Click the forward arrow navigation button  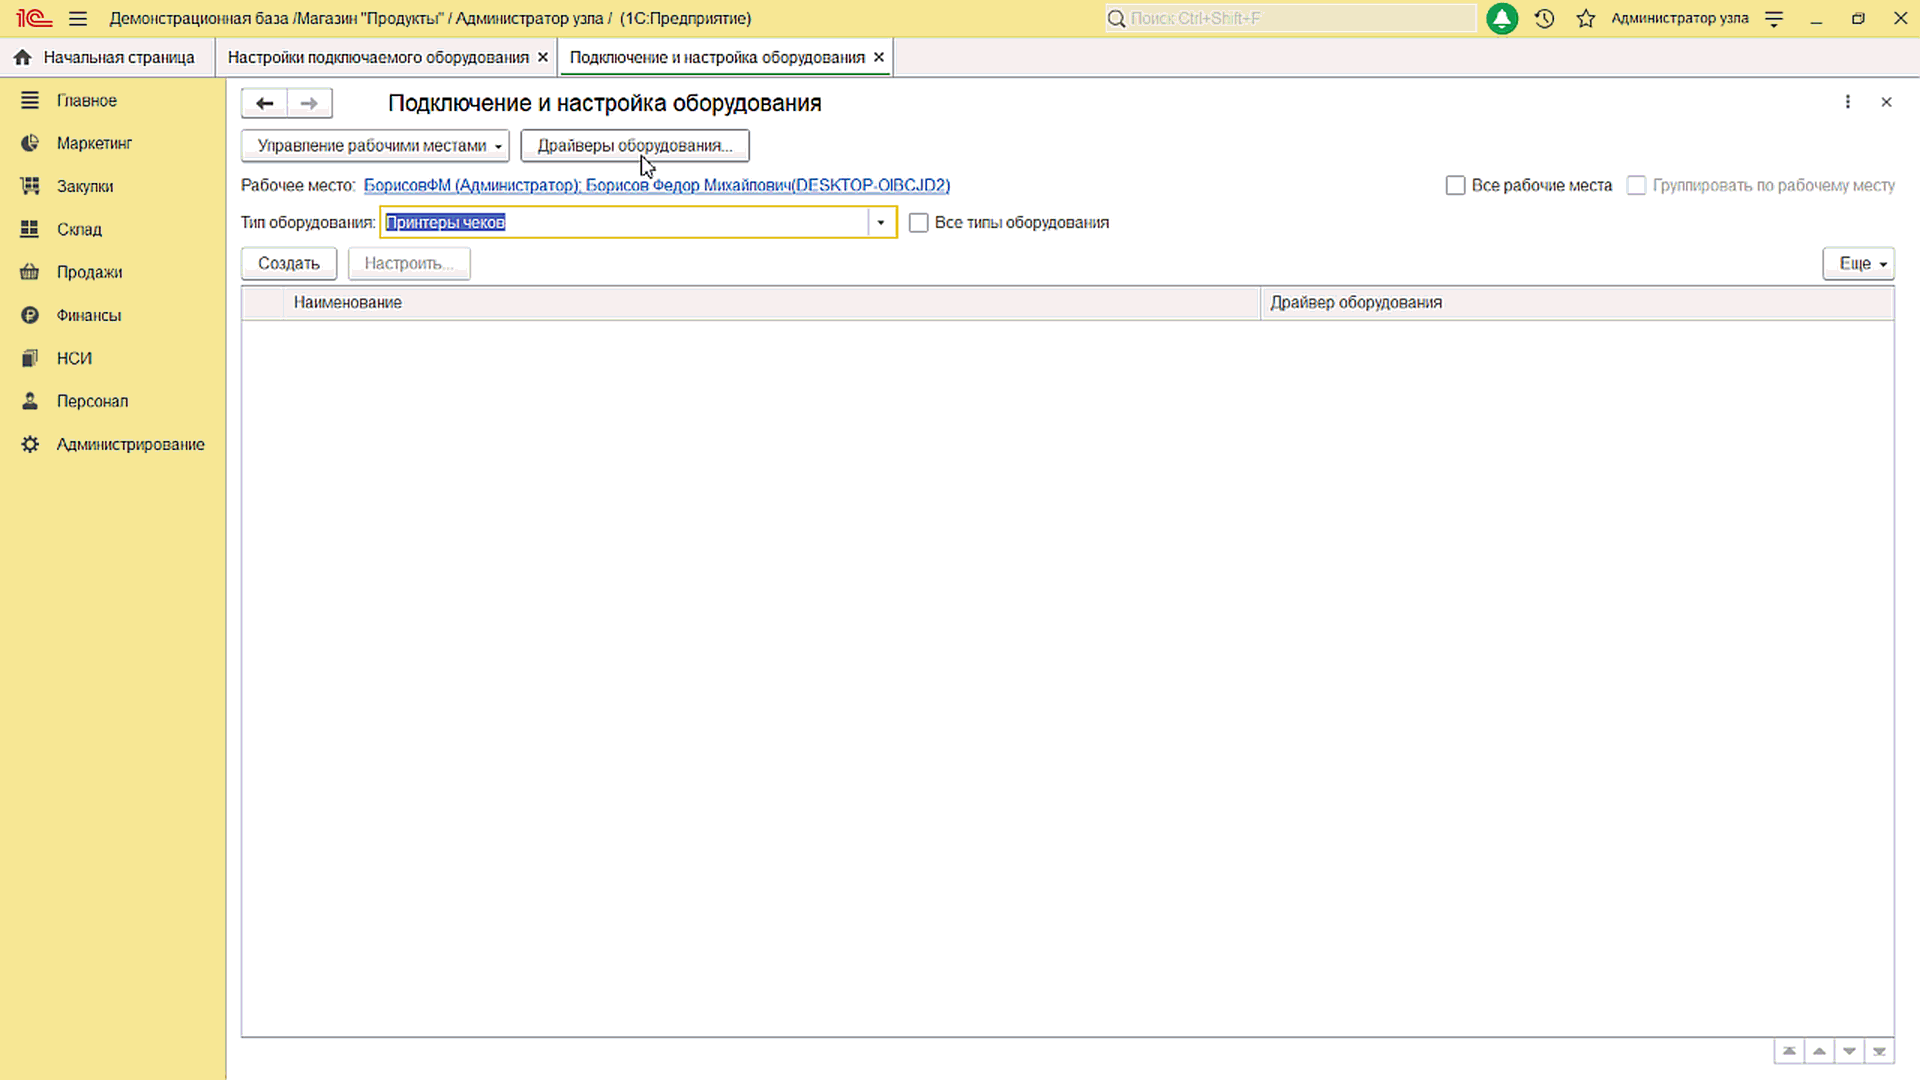point(309,103)
